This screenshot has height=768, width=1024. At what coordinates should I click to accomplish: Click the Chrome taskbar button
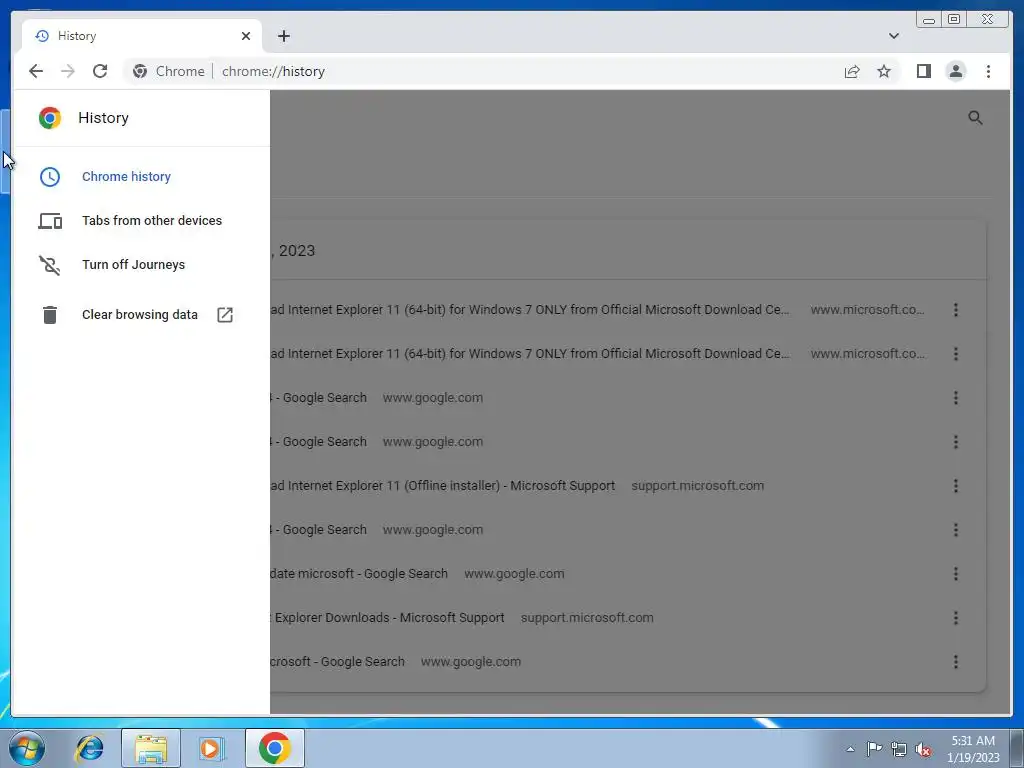(274, 748)
